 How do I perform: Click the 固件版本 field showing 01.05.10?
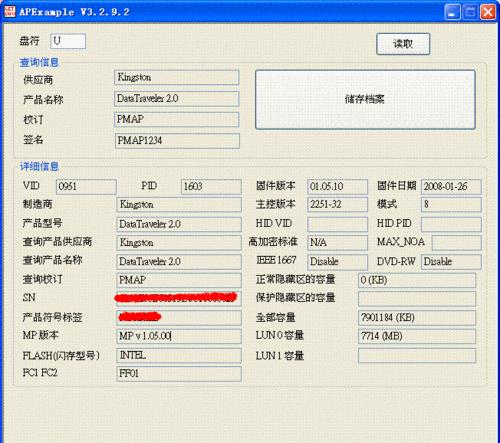tap(337, 186)
